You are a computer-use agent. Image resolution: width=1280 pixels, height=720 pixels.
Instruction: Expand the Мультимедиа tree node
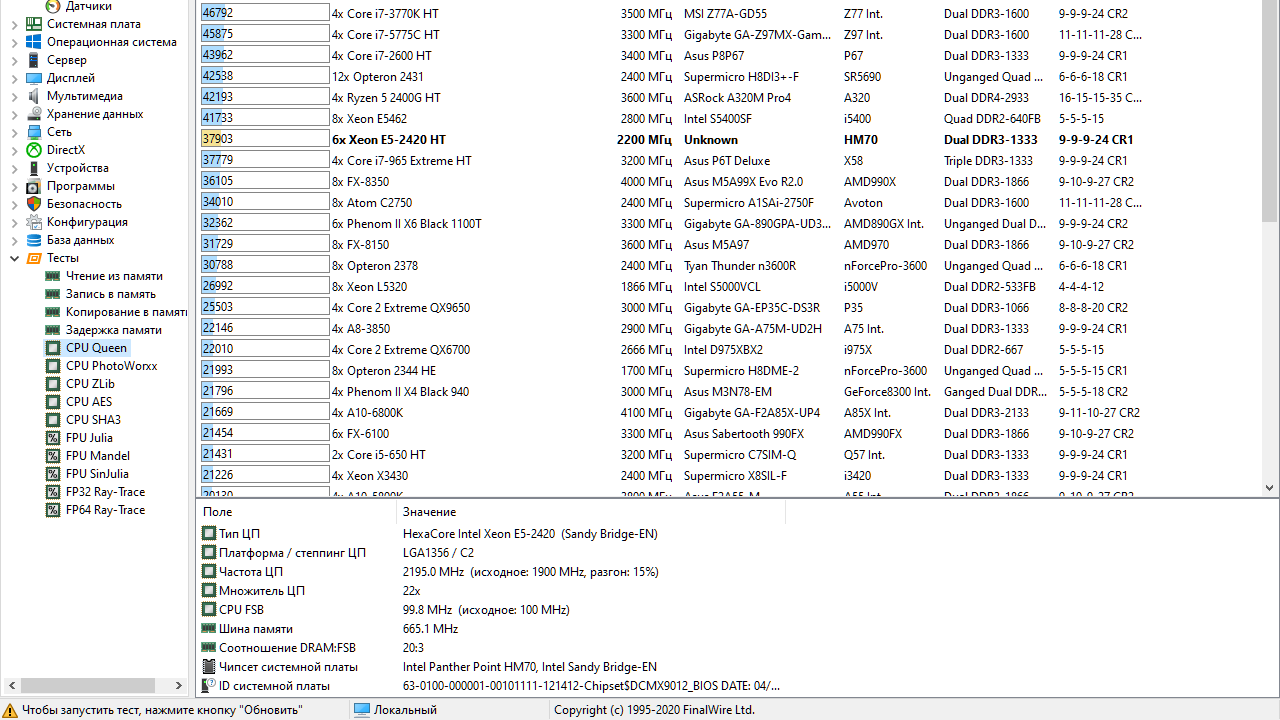coord(14,96)
